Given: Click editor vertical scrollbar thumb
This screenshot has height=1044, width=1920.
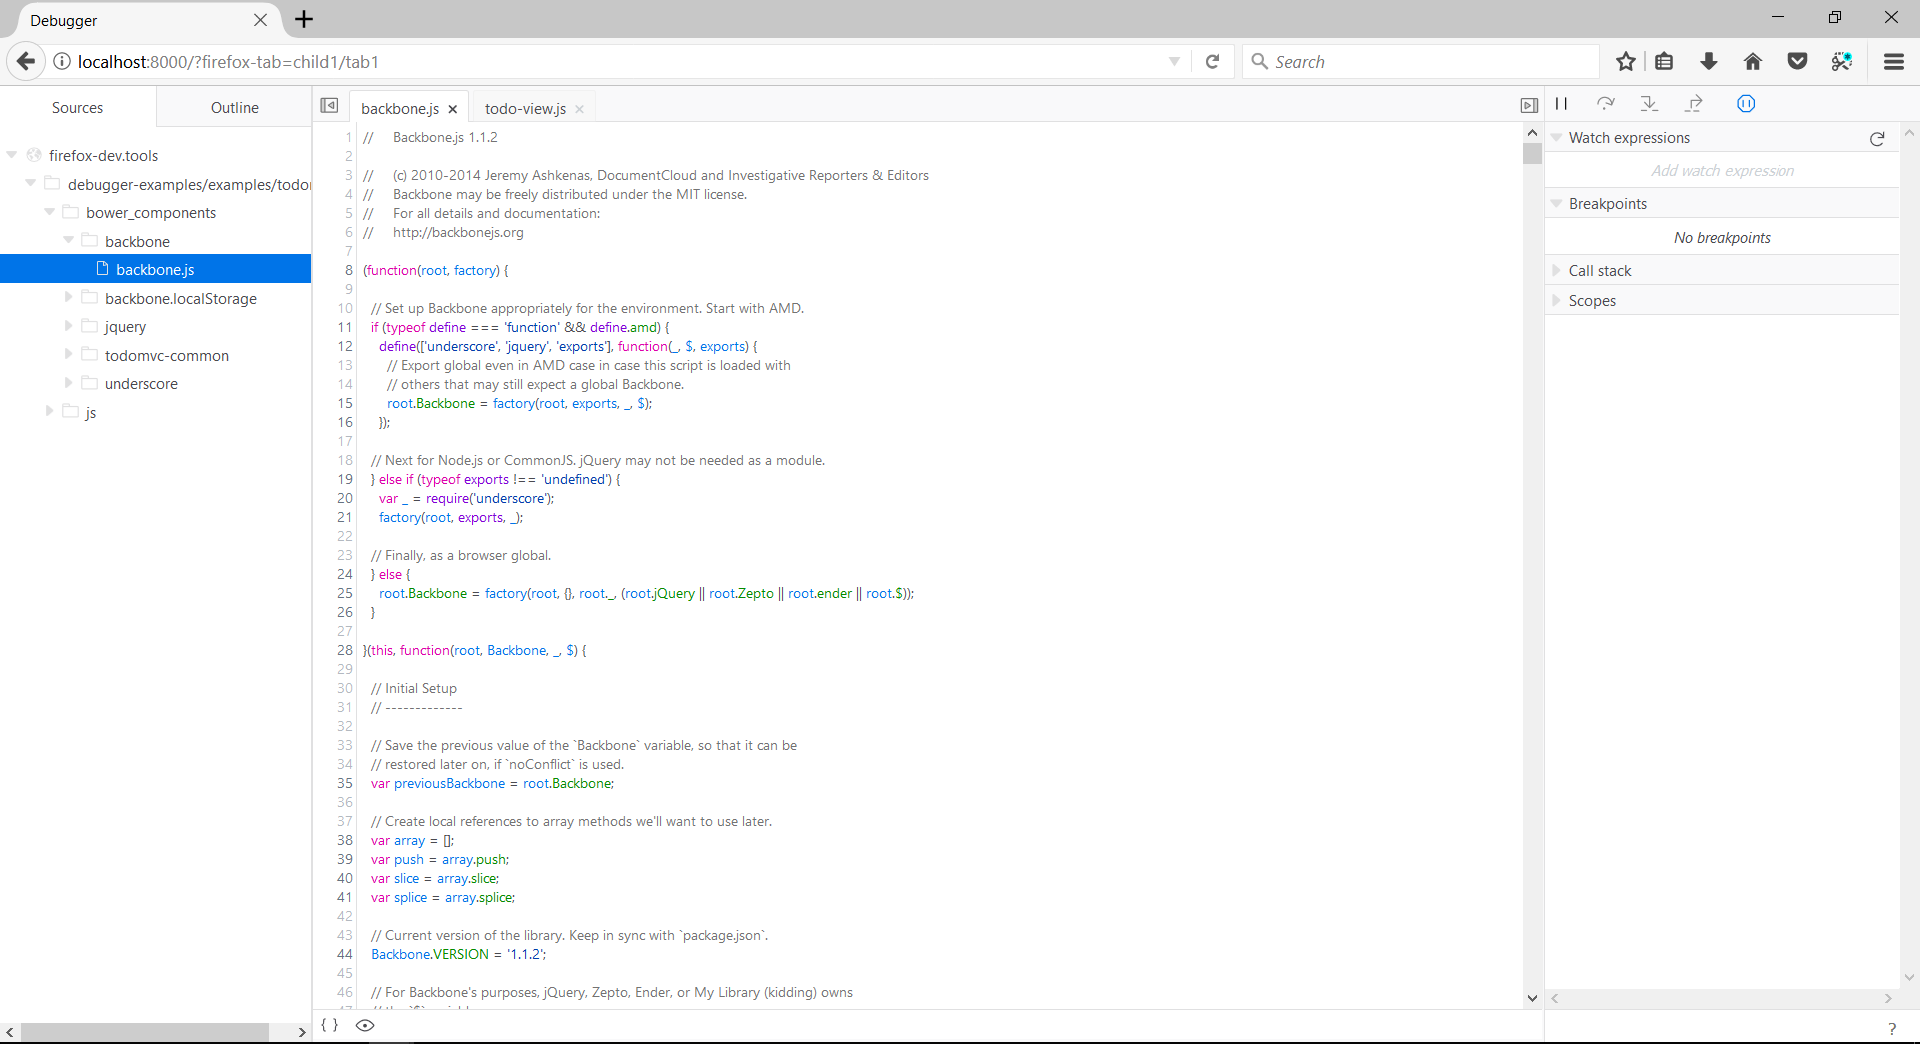Looking at the screenshot, I should point(1532,153).
